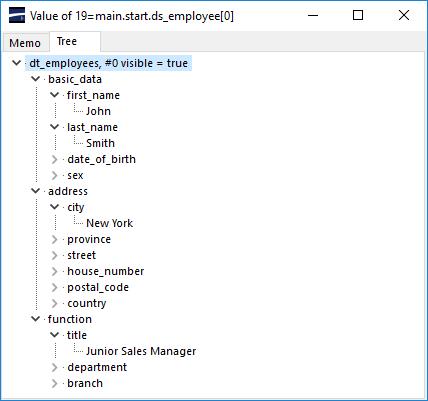Expand the date_of_birth node
Image resolution: width=428 pixels, height=401 pixels.
pyautogui.click(x=55, y=159)
